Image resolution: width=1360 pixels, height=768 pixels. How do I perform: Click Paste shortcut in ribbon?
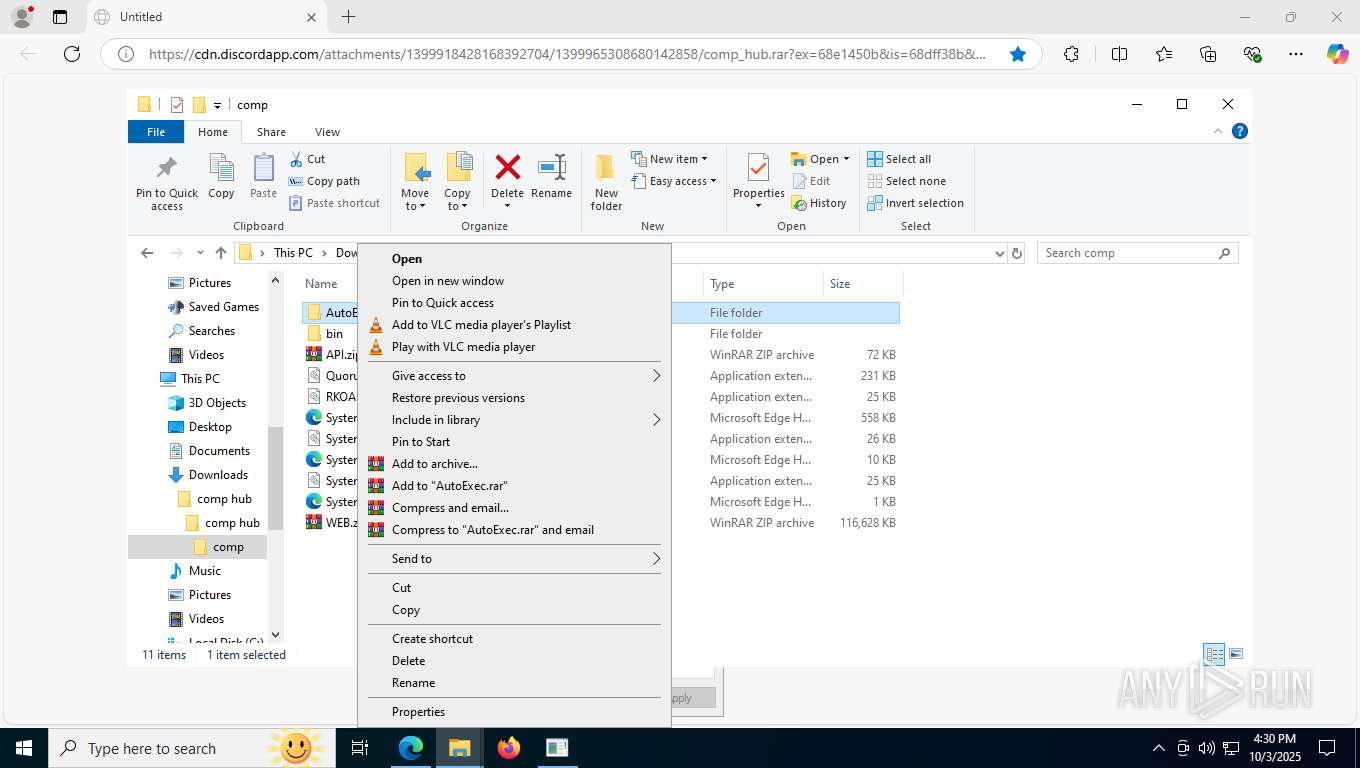coord(334,203)
